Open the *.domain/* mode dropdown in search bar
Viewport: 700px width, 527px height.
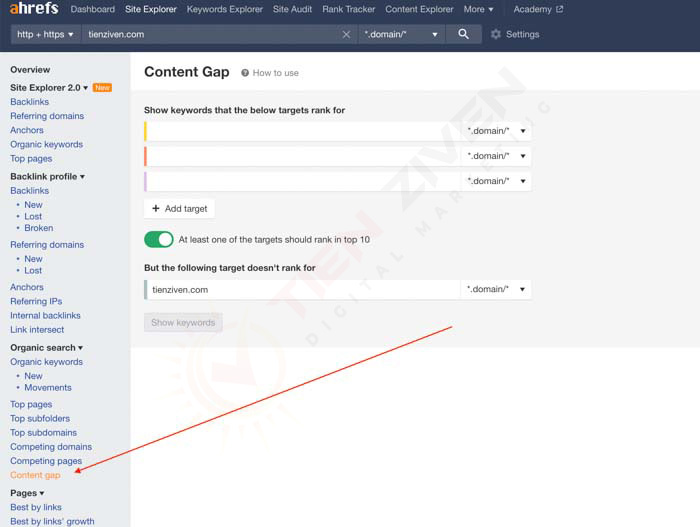pyautogui.click(x=401, y=34)
